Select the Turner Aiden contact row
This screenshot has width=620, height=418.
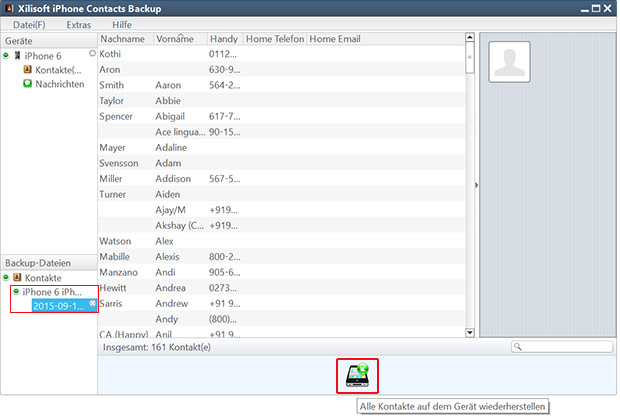(x=281, y=194)
